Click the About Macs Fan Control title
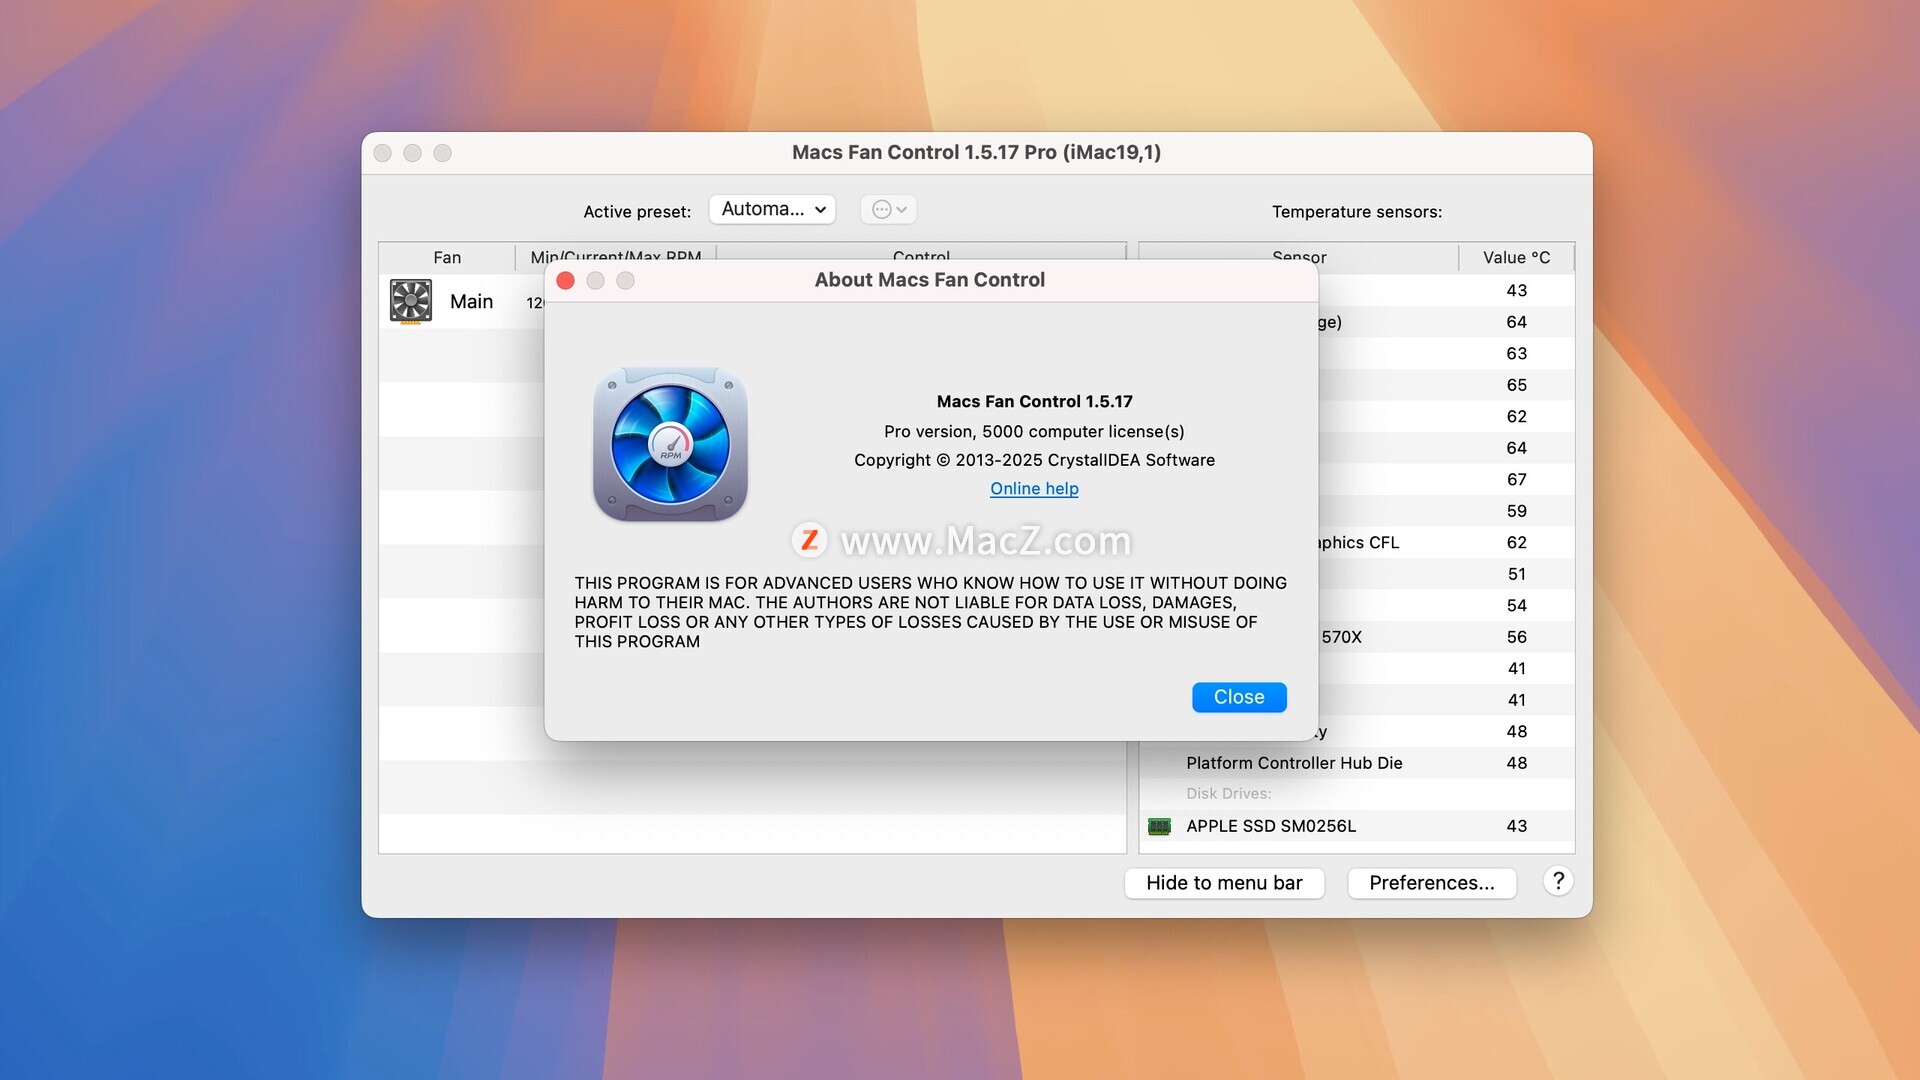The height and width of the screenshot is (1080, 1920). [930, 280]
